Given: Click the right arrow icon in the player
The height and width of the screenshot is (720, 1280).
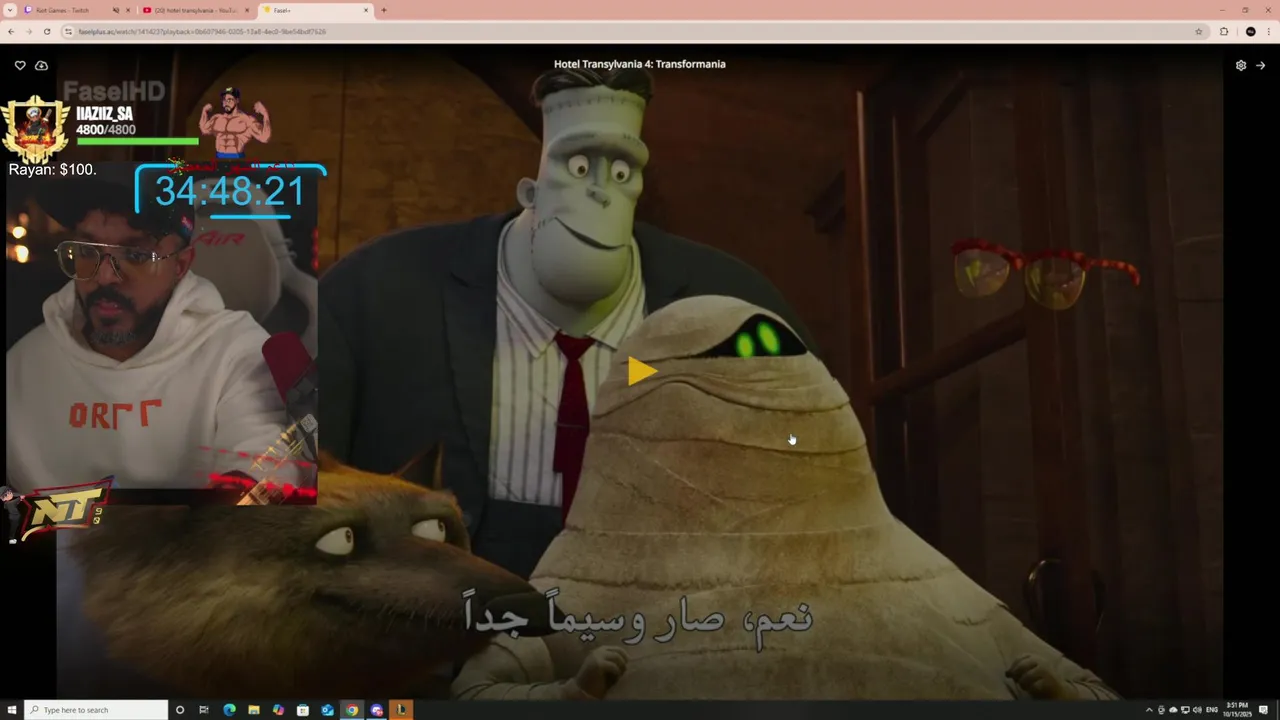Looking at the screenshot, I should click(1260, 65).
